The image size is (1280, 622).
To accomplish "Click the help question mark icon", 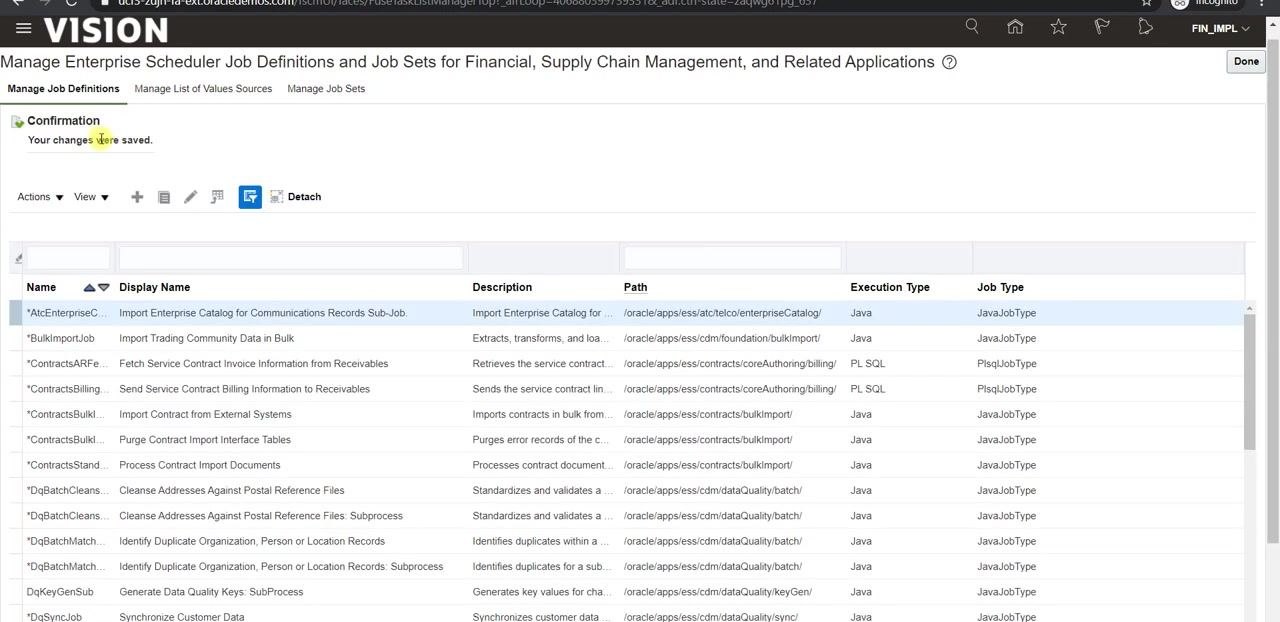I will point(950,62).
